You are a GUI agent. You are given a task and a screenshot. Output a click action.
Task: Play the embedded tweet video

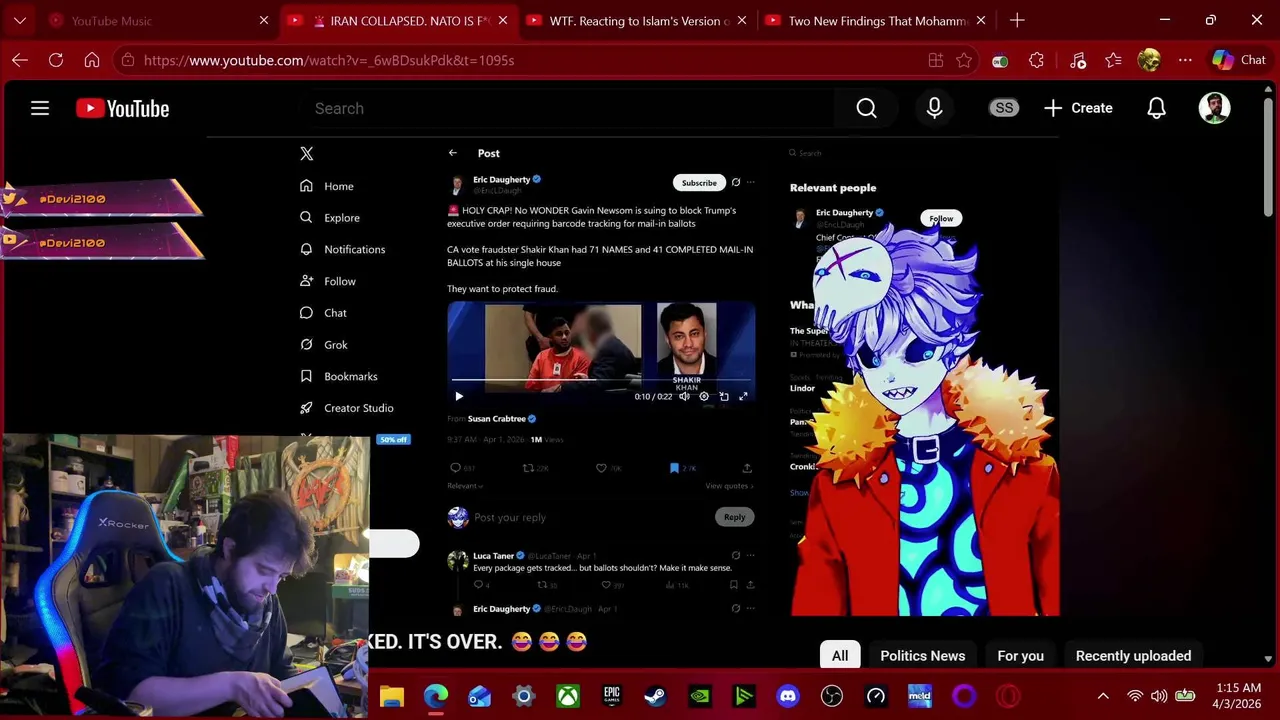pyautogui.click(x=459, y=397)
